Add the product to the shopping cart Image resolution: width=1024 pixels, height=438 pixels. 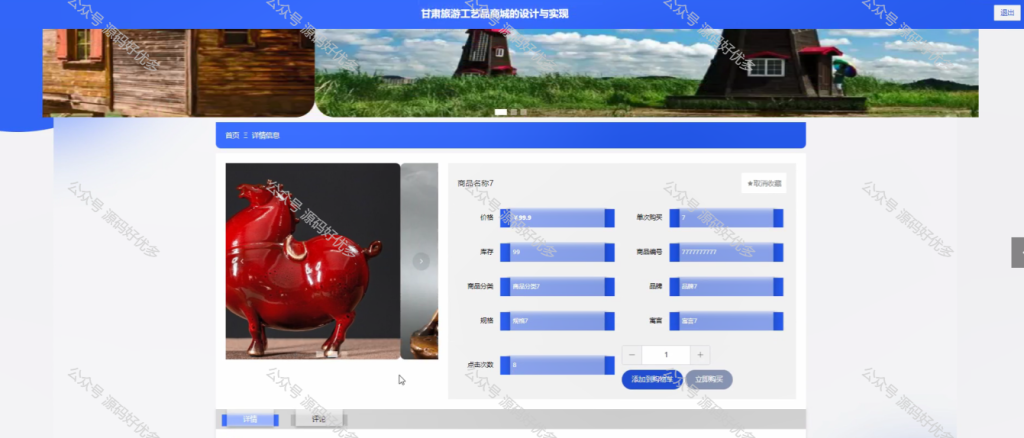click(x=652, y=379)
